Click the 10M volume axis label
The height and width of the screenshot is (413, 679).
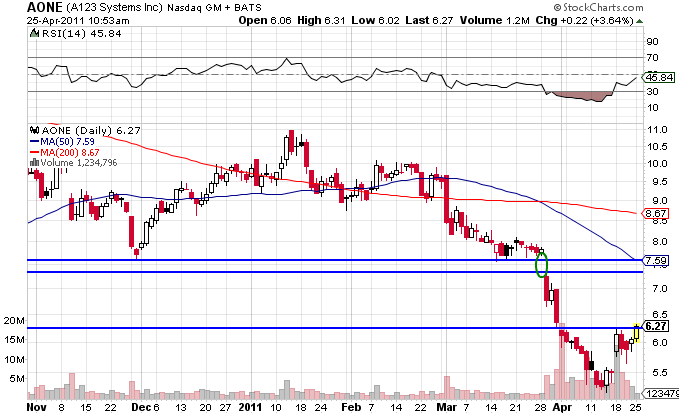click(14, 360)
